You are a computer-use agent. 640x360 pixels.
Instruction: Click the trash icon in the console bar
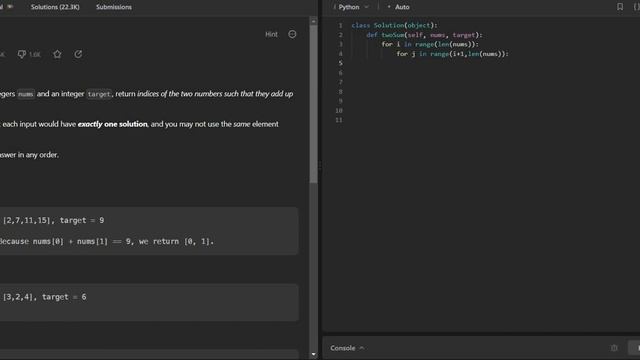(x=614, y=348)
